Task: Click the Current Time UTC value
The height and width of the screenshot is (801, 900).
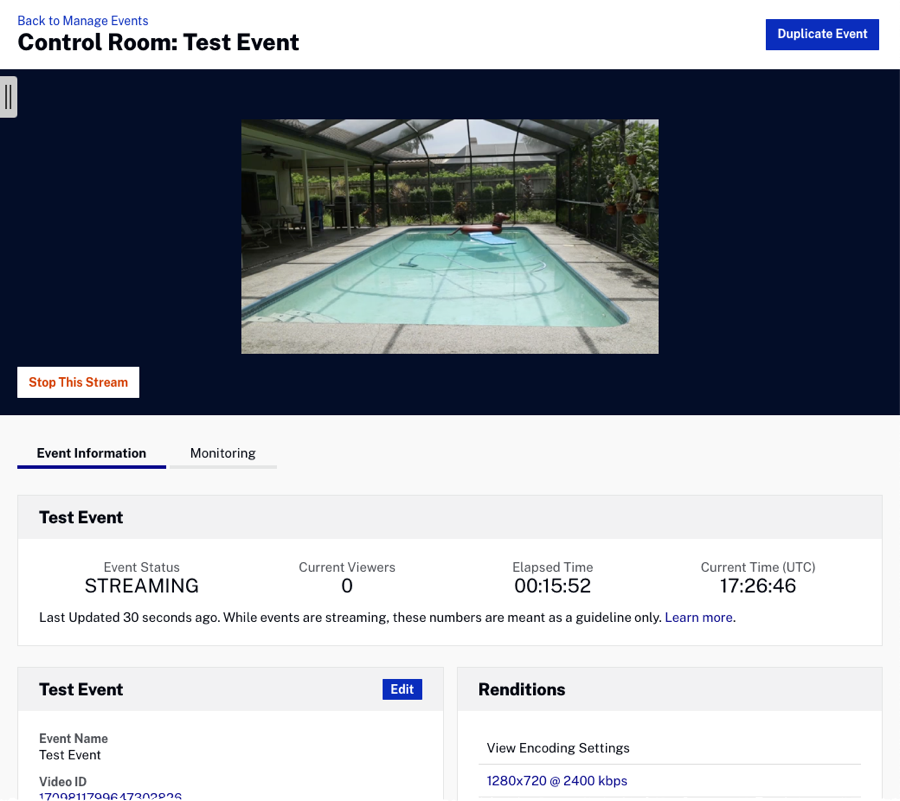Action: tap(758, 586)
